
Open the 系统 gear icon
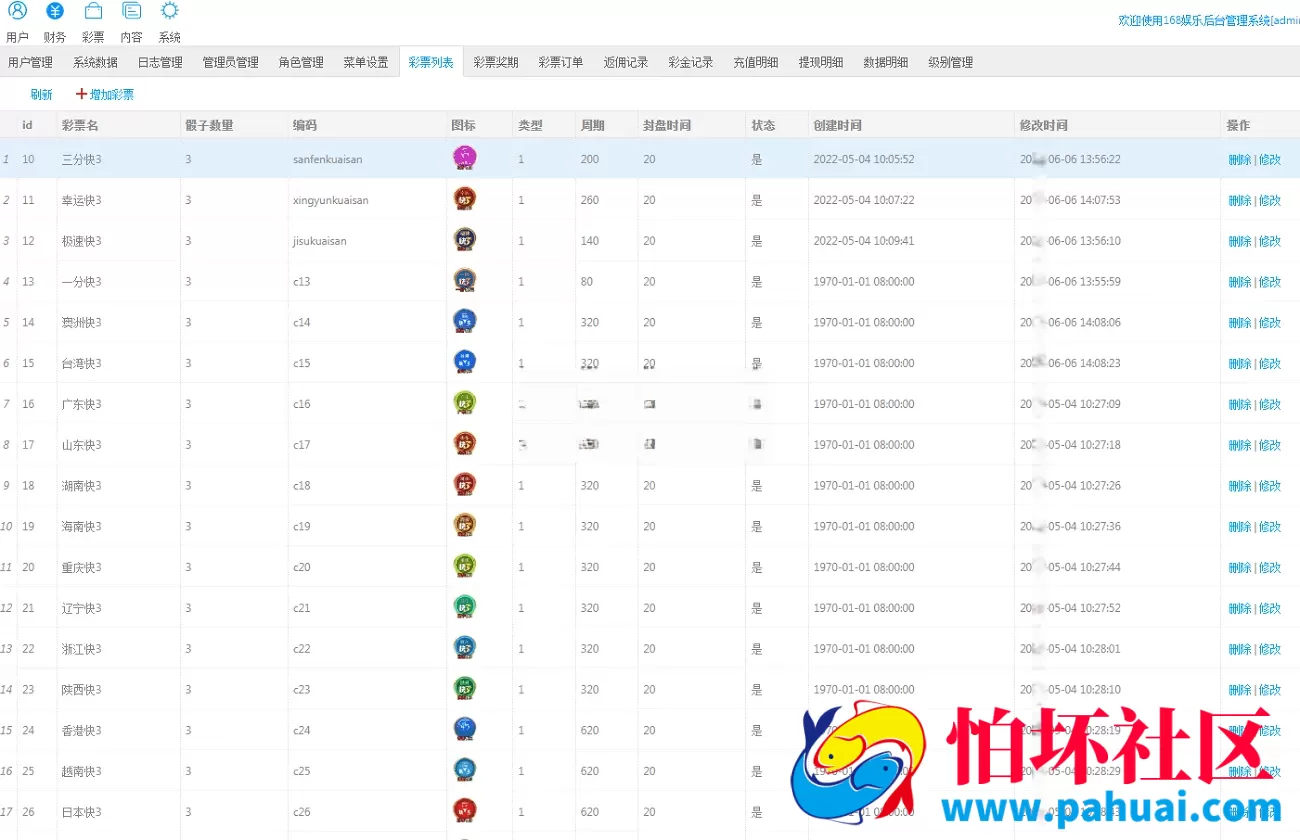pos(170,11)
